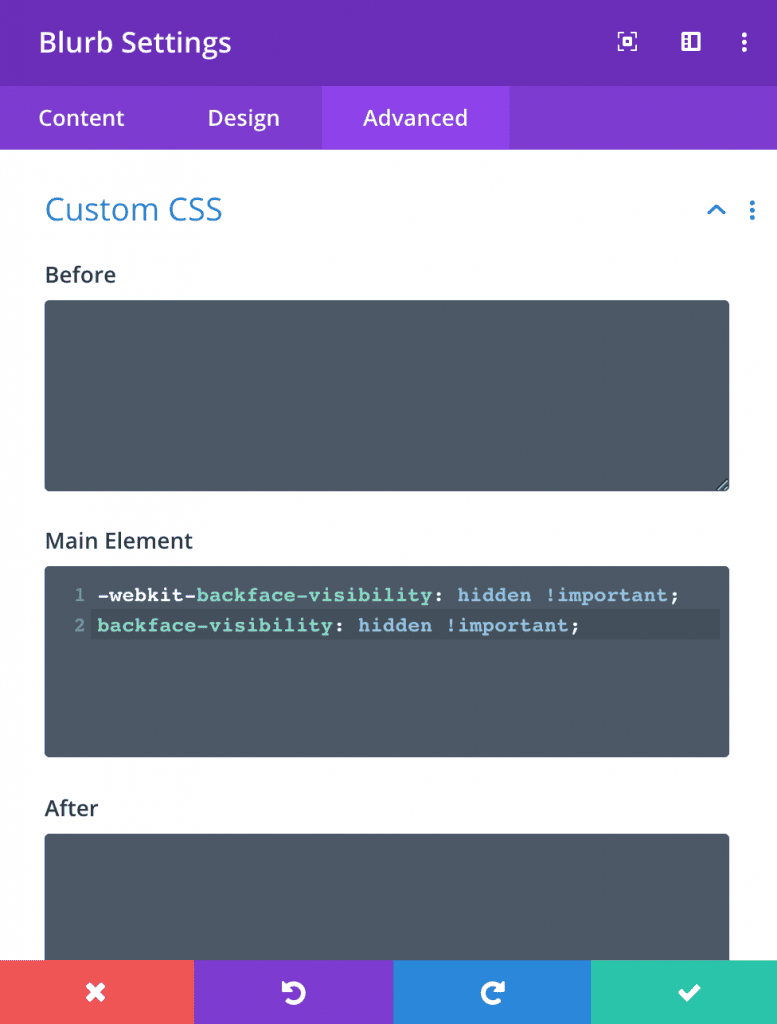Switch to the Content tab
The image size is (777, 1024).
click(81, 118)
